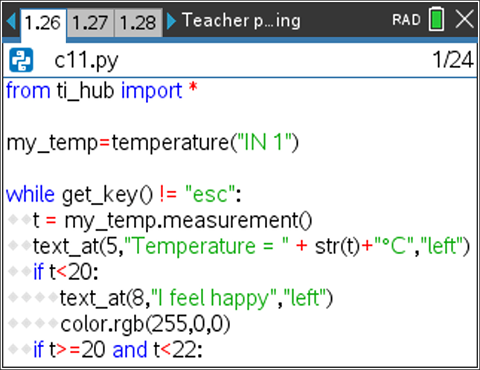Click the RAD angle mode indicator

tap(406, 20)
